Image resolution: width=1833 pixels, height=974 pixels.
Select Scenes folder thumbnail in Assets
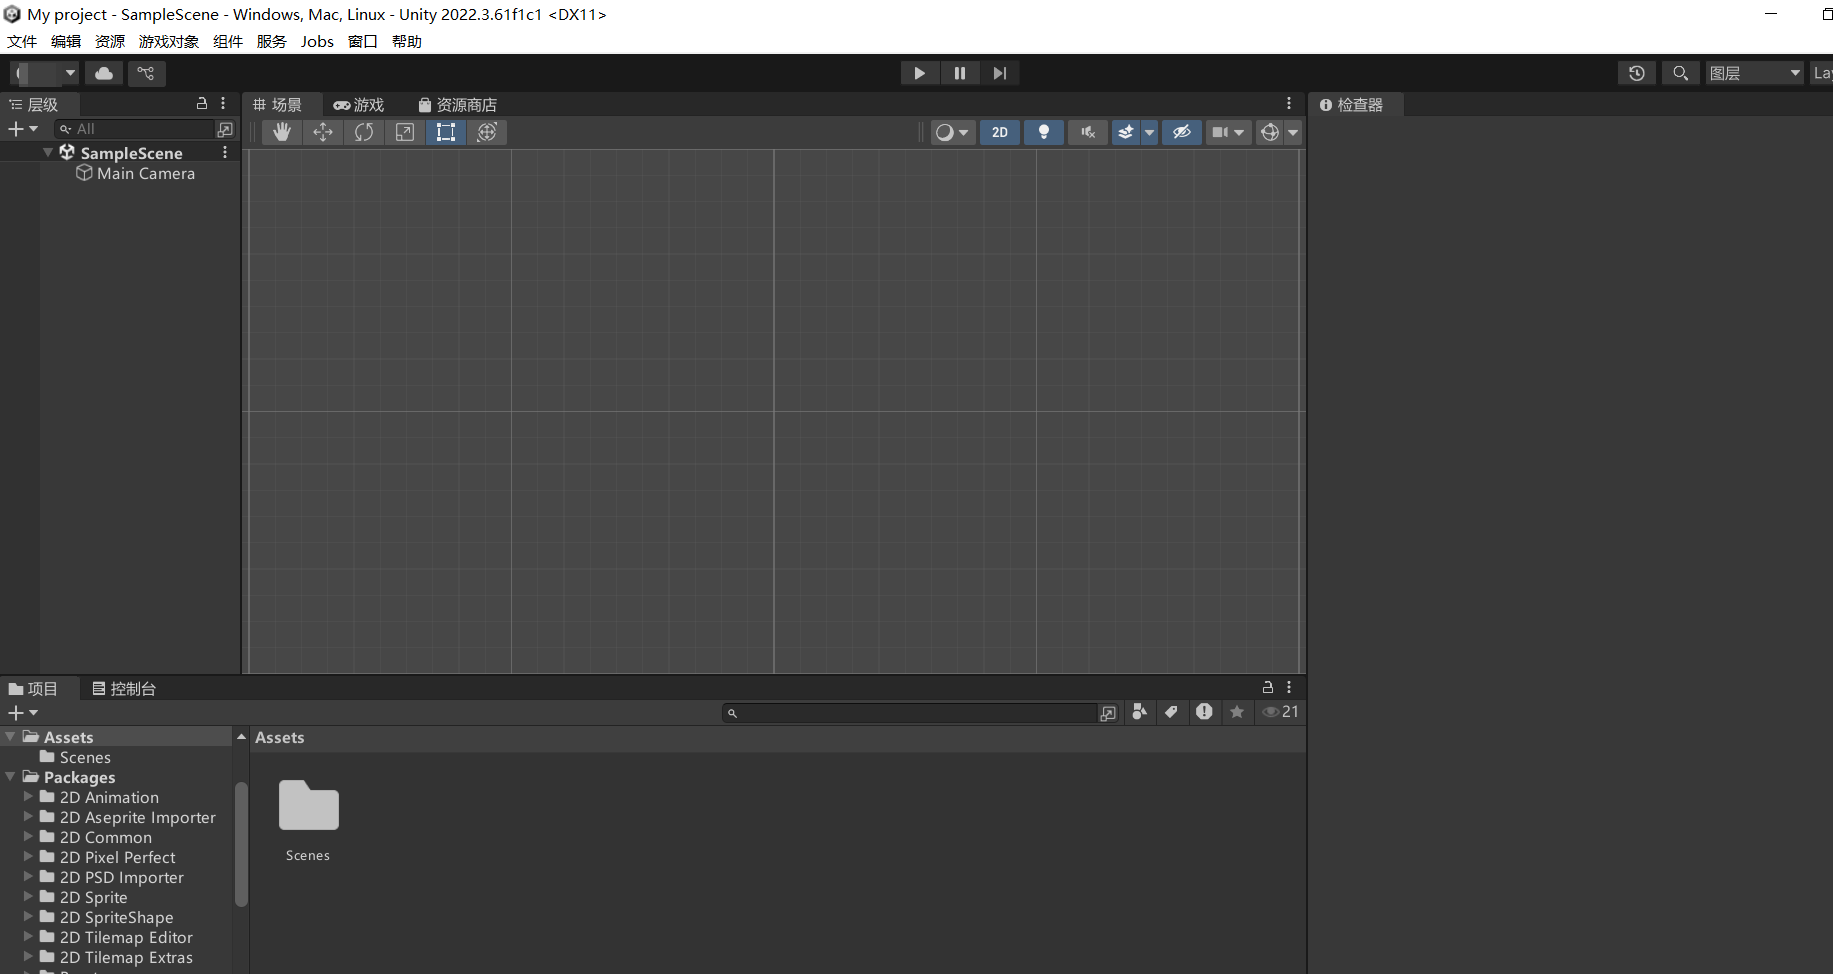click(x=308, y=820)
